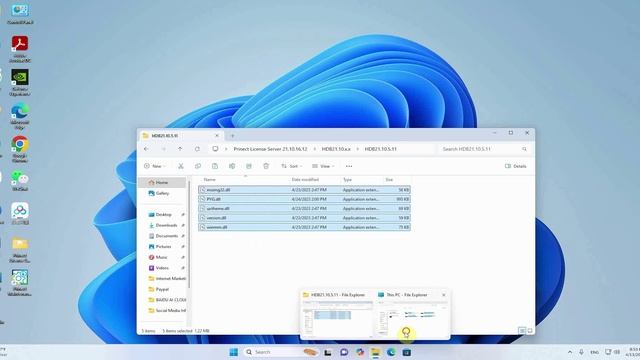The width and height of the screenshot is (640, 360).
Task: Select the PYG.dll file
Action: (x=304, y=199)
